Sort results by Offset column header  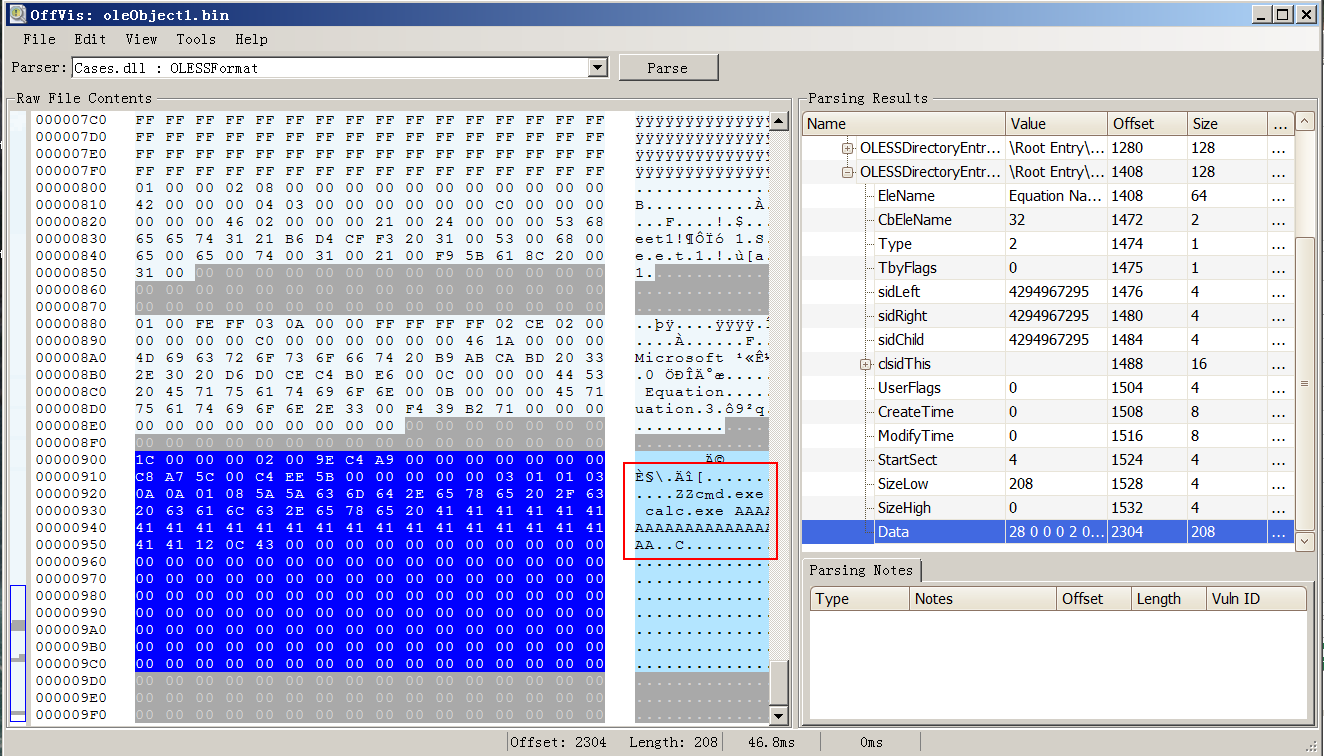click(x=1148, y=124)
